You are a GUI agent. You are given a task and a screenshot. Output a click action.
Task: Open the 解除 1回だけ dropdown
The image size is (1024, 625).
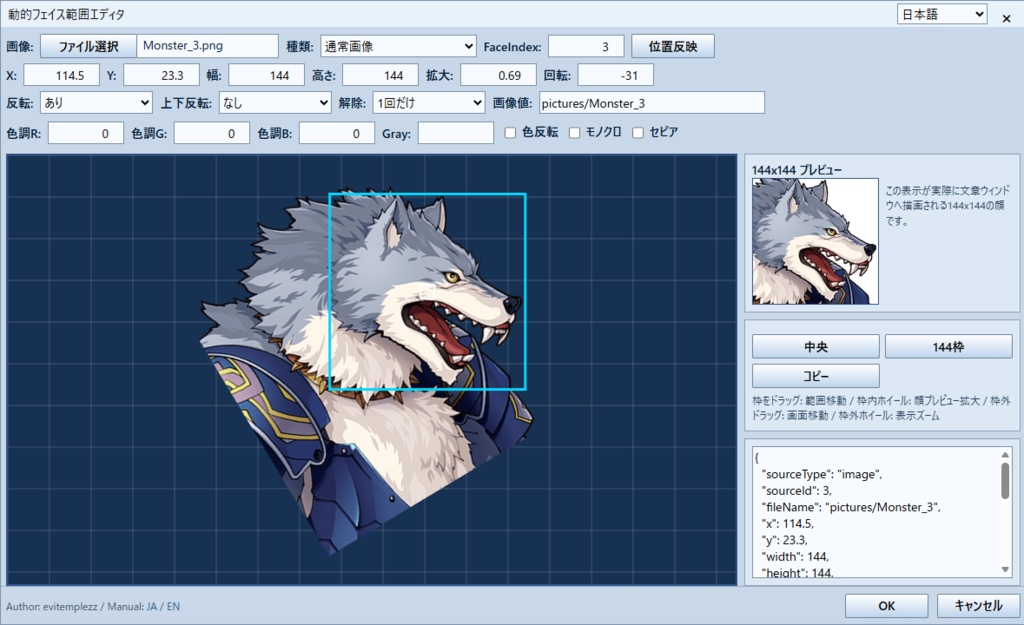click(x=428, y=103)
